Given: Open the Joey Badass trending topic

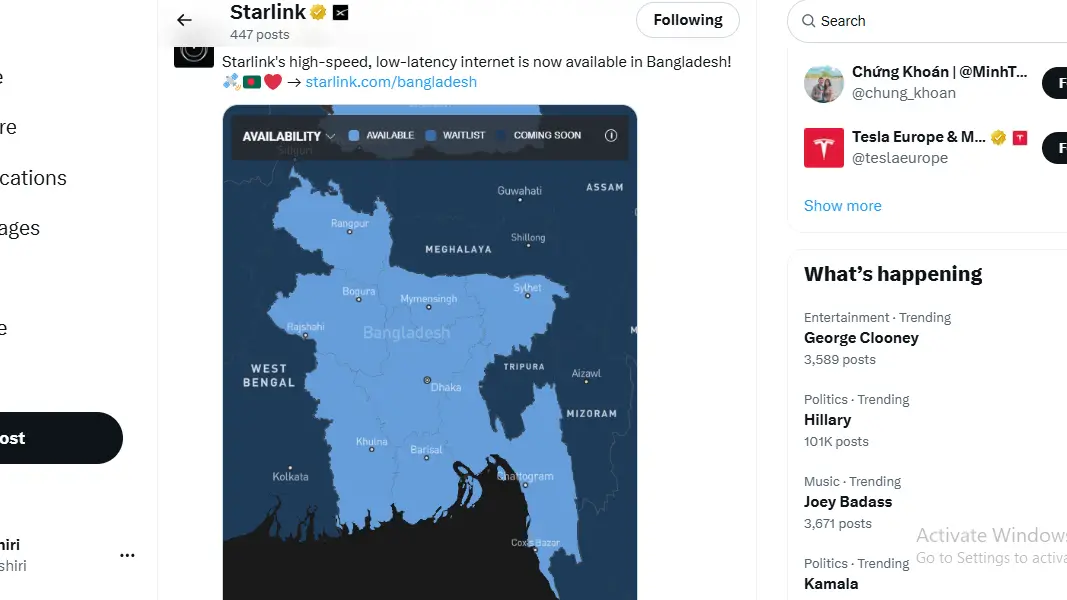Looking at the screenshot, I should click(x=847, y=502).
